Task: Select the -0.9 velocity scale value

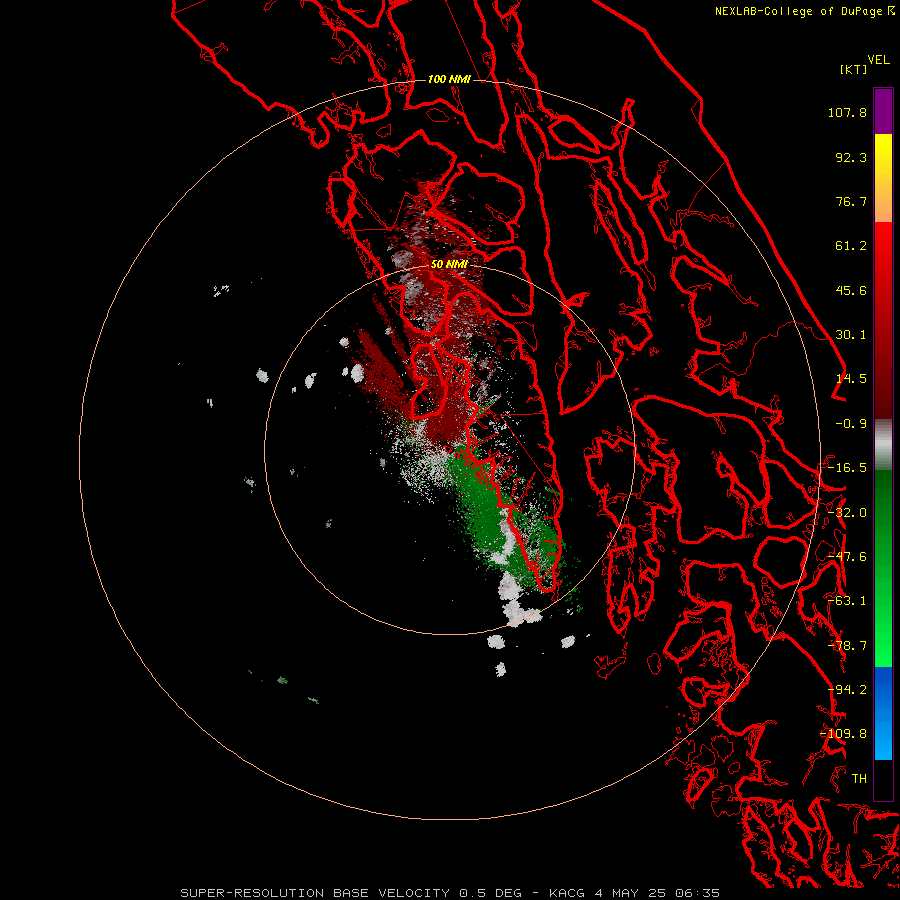Action: point(851,424)
